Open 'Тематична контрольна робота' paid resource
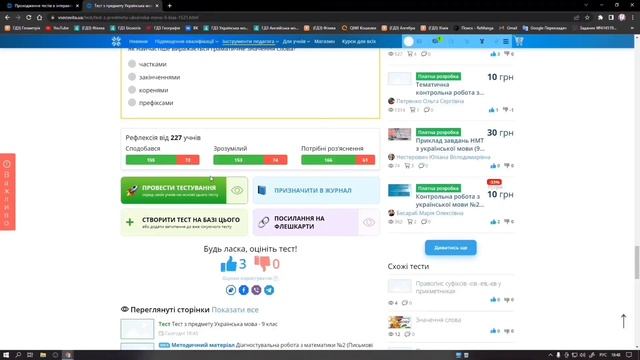 [450, 89]
